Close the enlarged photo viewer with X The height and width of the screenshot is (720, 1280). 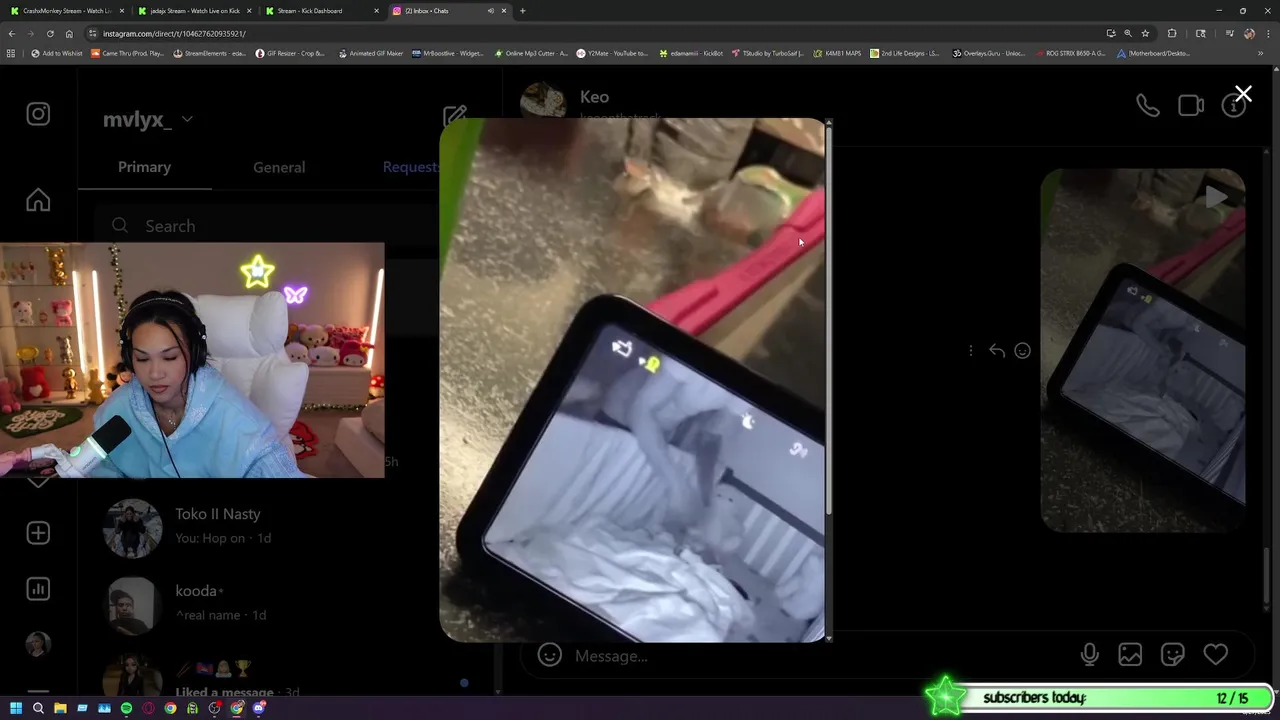click(1243, 94)
